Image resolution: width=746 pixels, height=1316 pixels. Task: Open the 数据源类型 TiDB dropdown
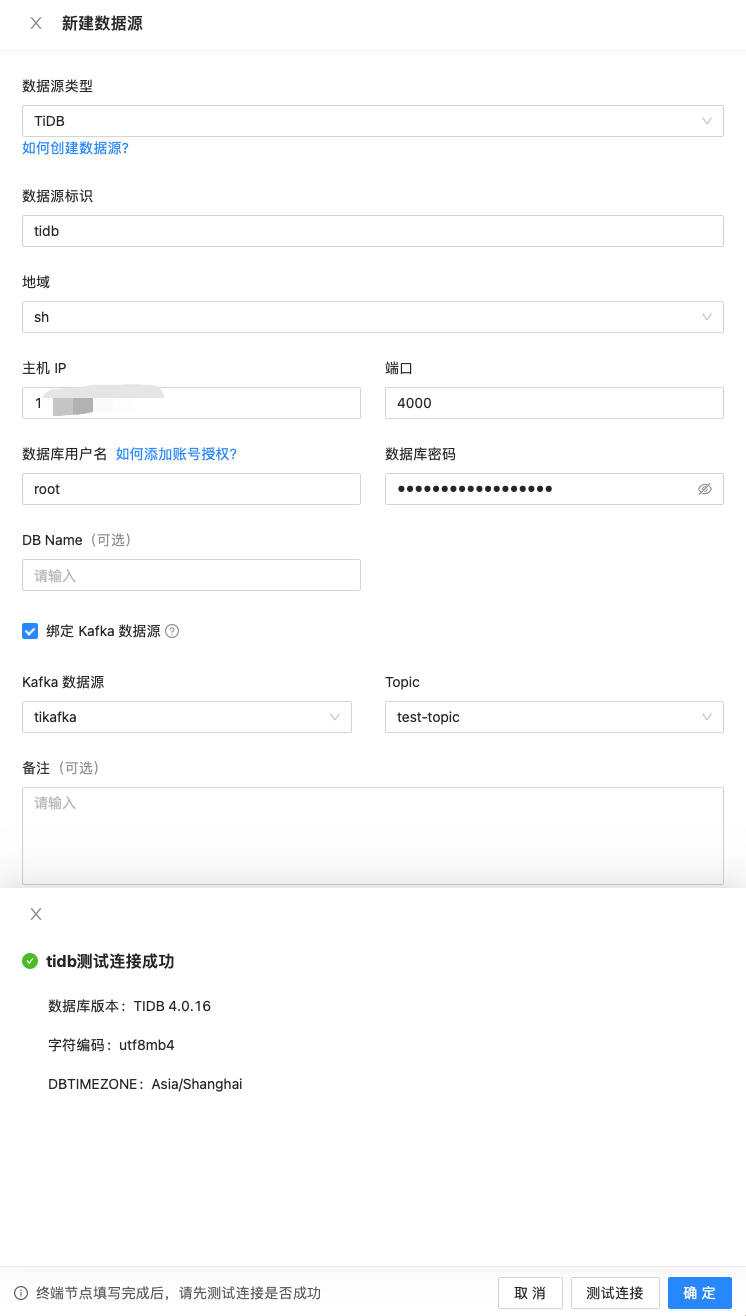click(373, 121)
